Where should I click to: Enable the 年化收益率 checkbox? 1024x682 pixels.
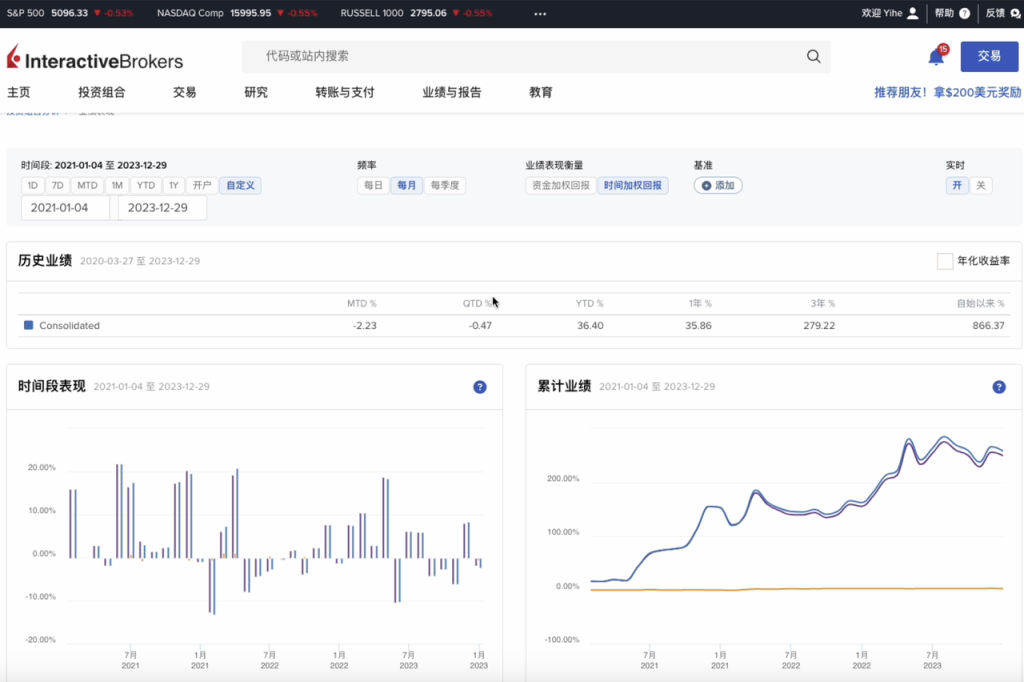pos(944,261)
